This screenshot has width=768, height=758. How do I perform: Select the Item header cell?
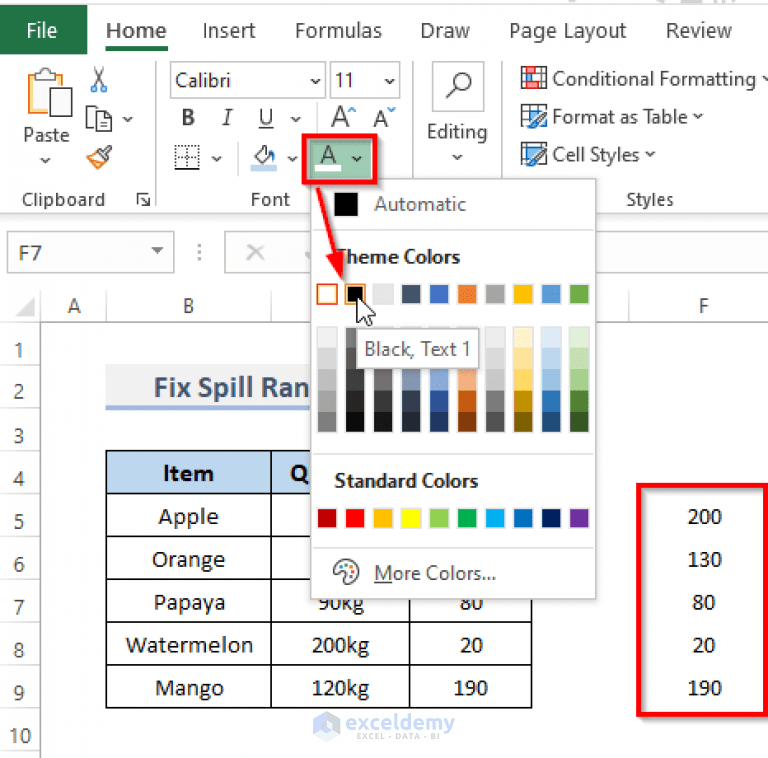(x=189, y=473)
